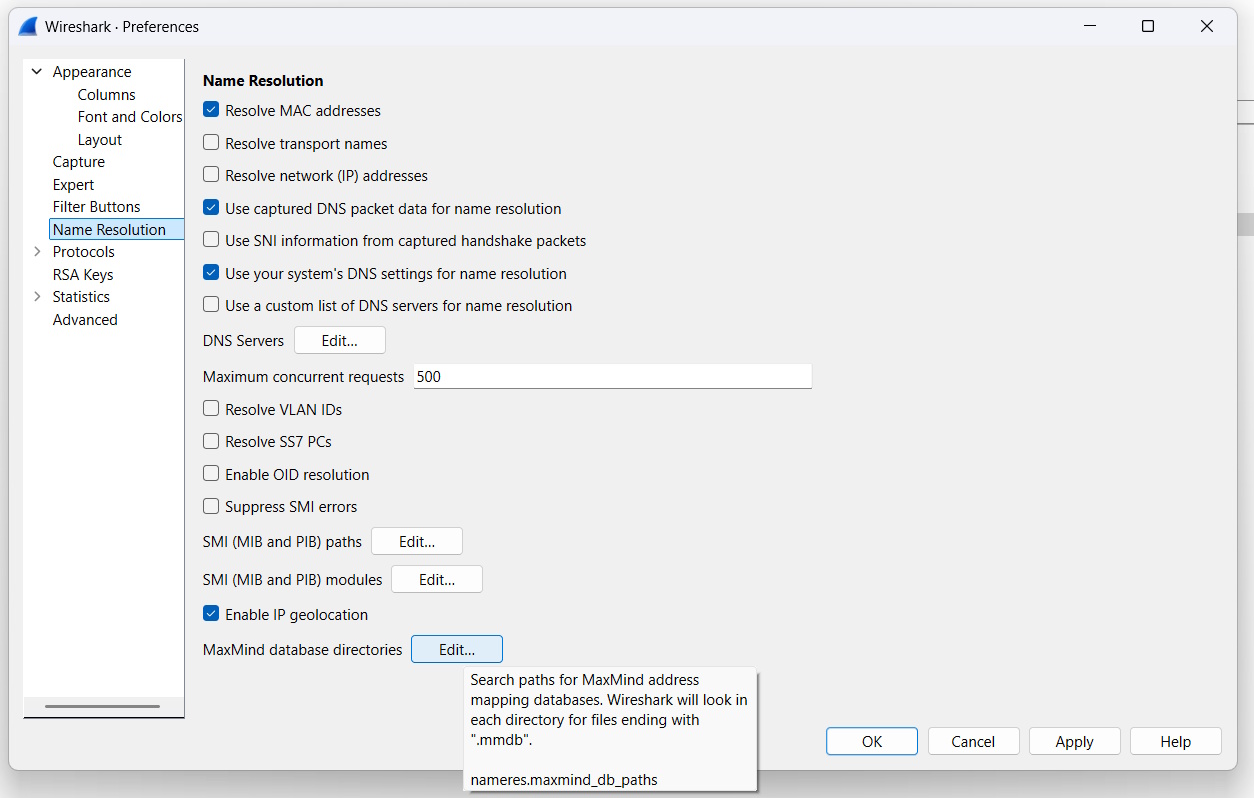Click the DNS Servers label

point(243,341)
